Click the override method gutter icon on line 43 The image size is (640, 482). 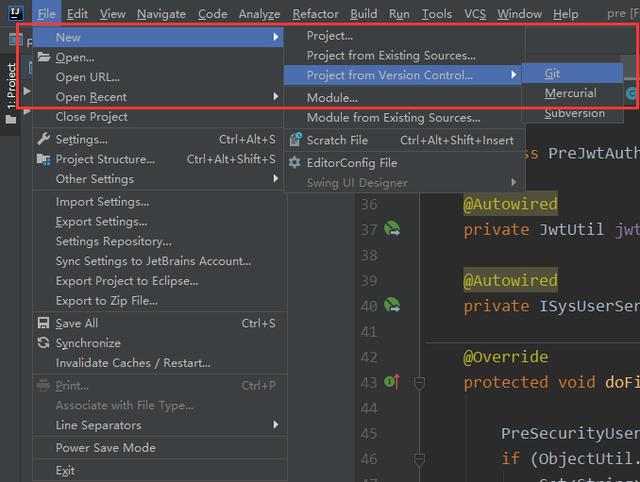tap(391, 382)
